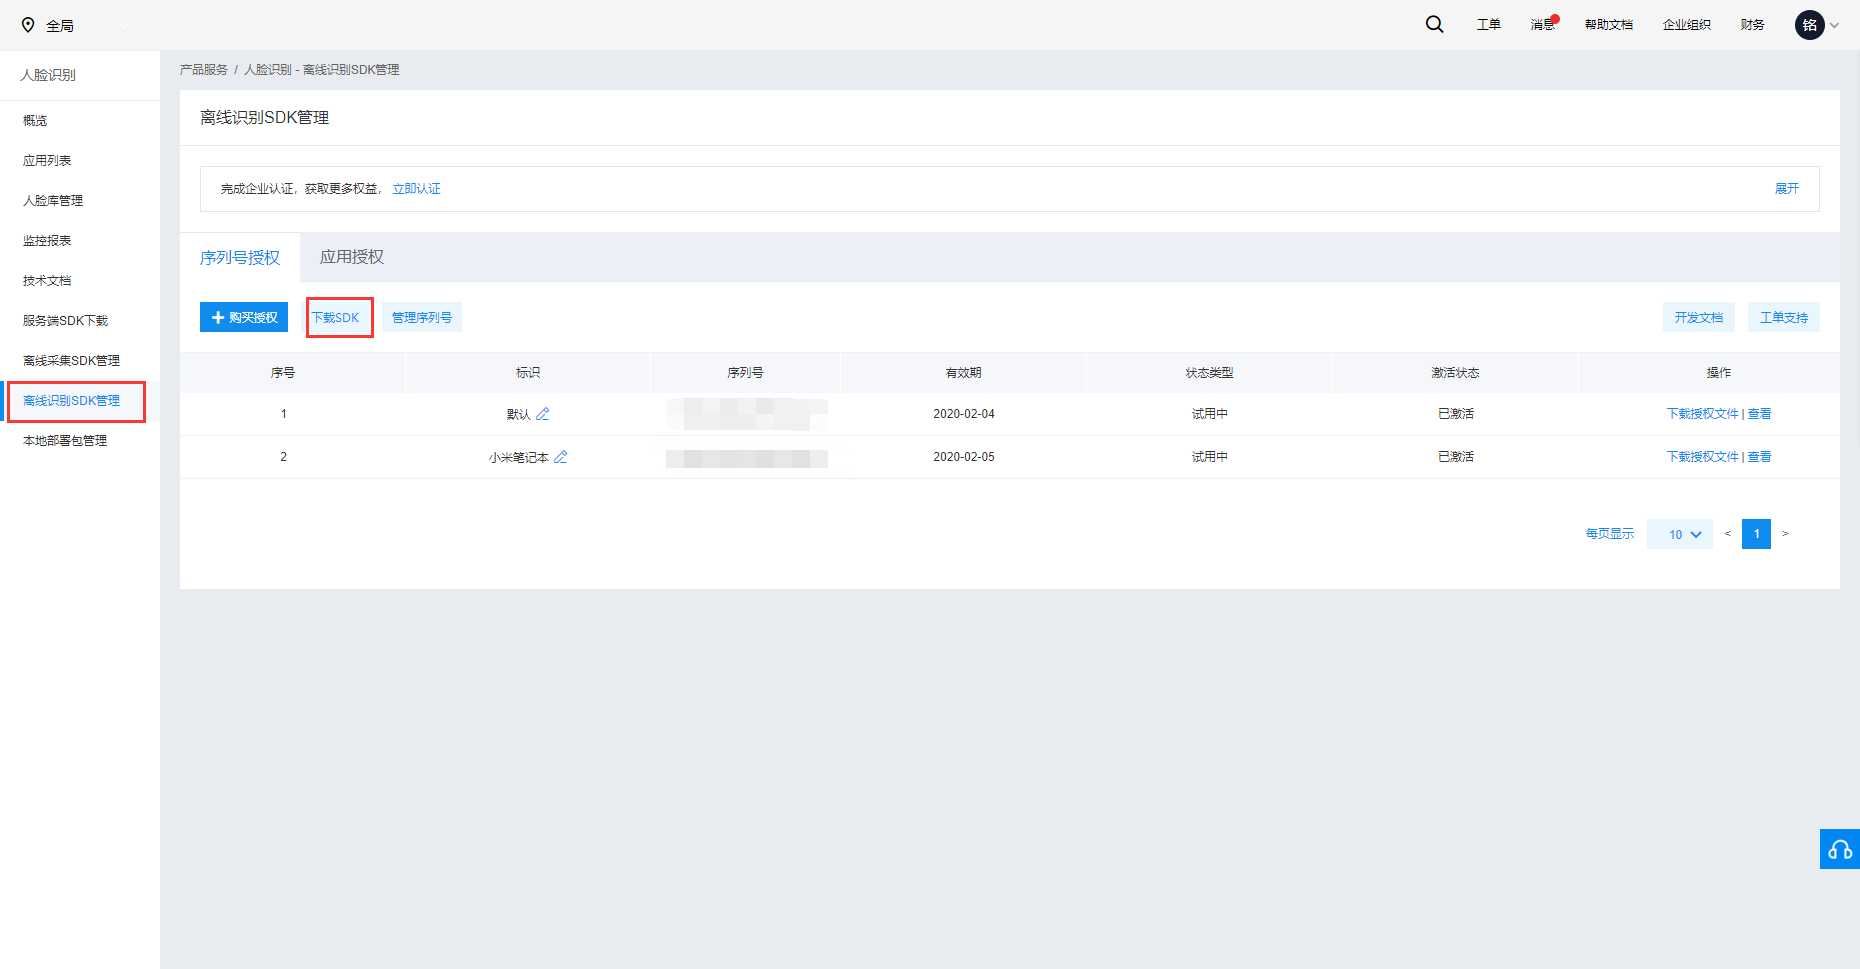This screenshot has width=1860, height=969.
Task: Open the page size dropdown showing 10
Action: 1680,534
